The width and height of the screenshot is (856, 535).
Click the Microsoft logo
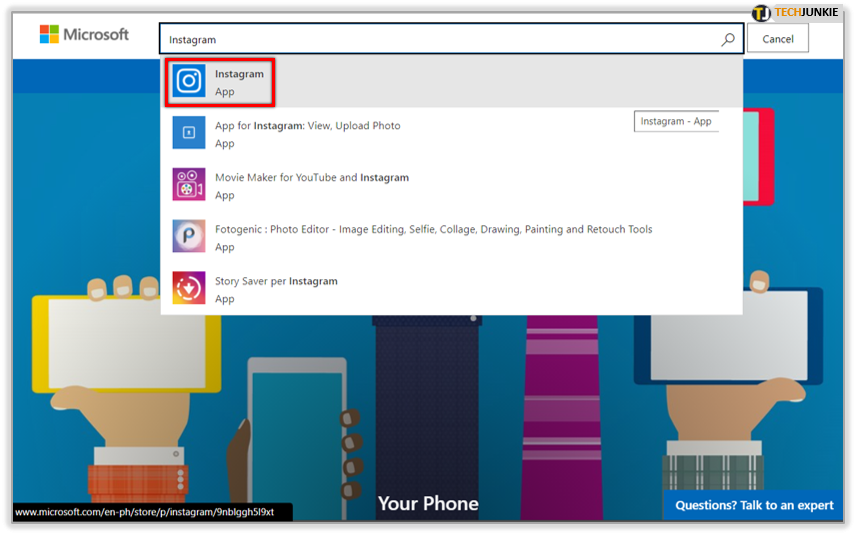pyautogui.click(x=84, y=35)
